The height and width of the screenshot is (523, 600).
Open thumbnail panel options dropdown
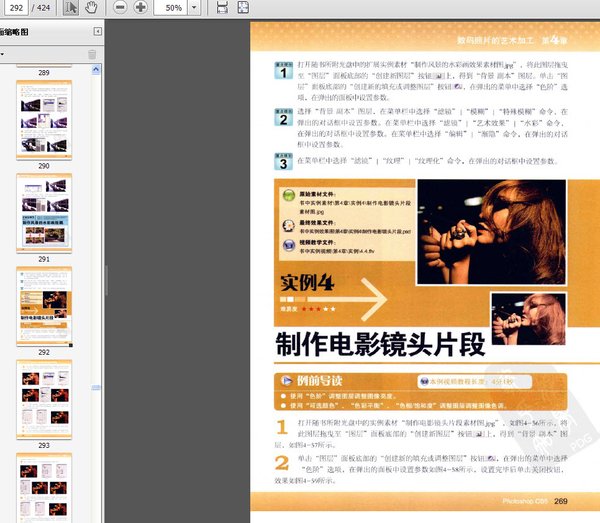coord(3,54)
